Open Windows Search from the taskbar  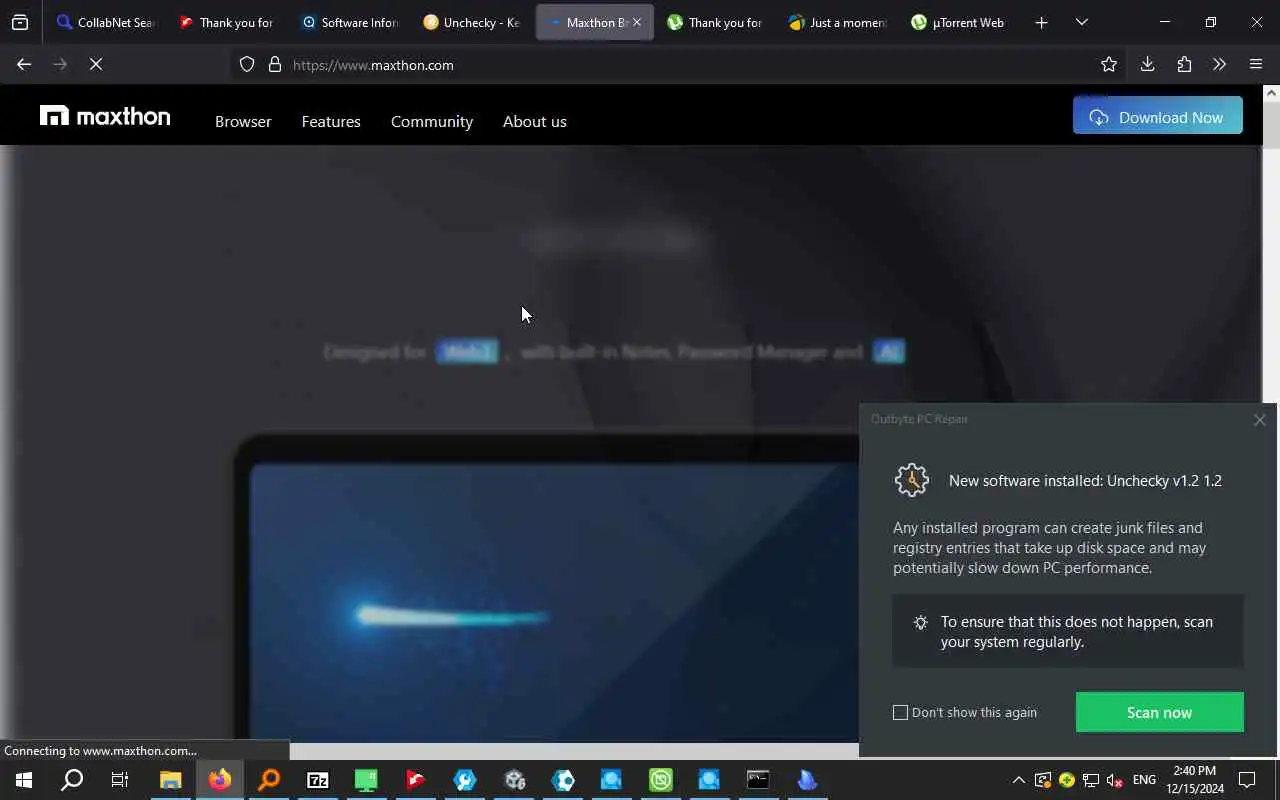(72, 780)
